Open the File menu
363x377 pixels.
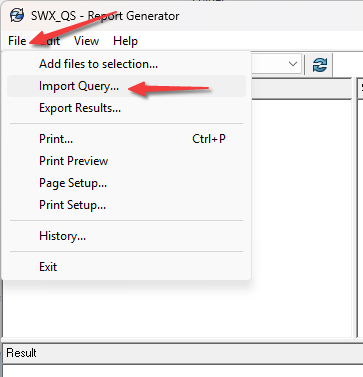pyautogui.click(x=17, y=41)
